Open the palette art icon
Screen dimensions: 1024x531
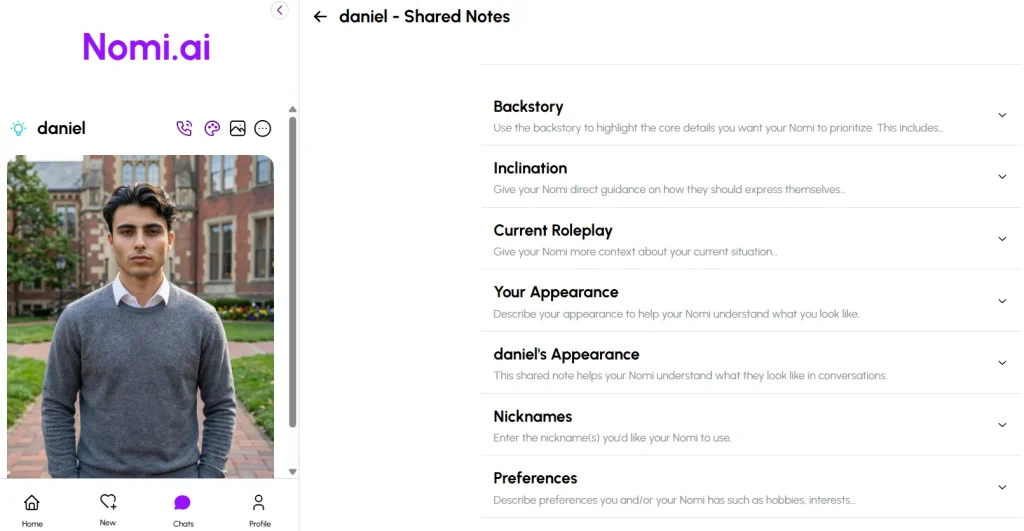(x=212, y=128)
